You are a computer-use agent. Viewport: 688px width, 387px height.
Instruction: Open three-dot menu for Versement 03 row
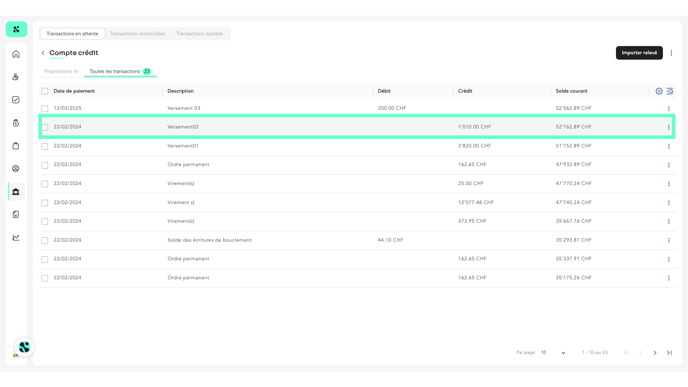click(669, 108)
